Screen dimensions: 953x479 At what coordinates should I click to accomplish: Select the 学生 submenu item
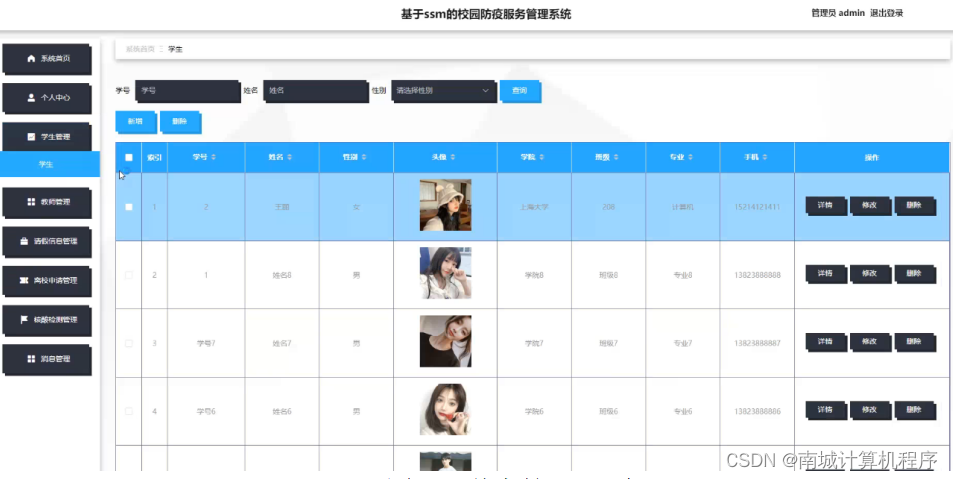click(x=50, y=164)
